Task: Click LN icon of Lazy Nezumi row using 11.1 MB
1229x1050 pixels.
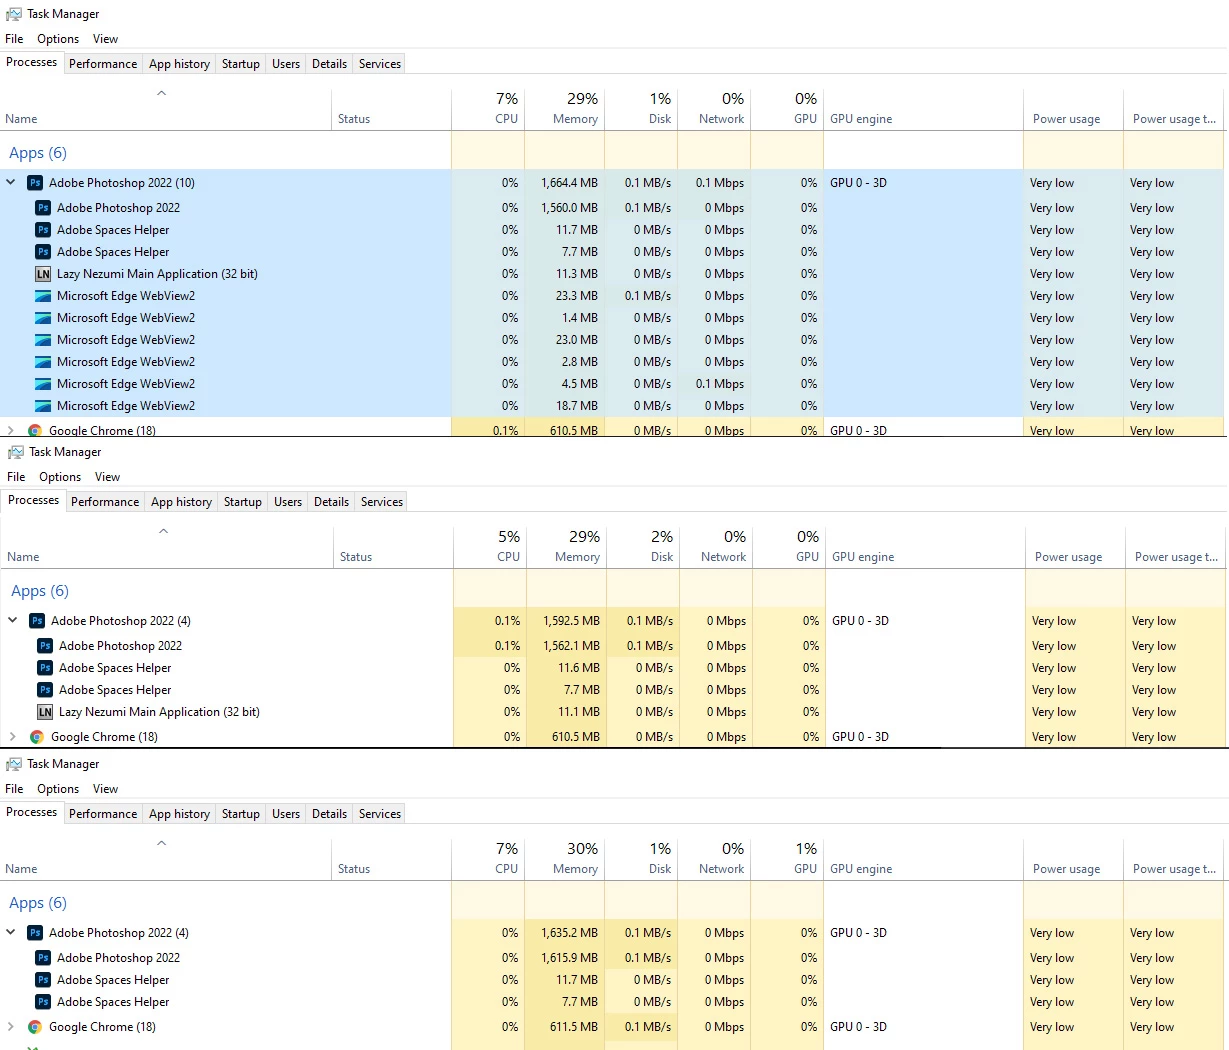Action: click(45, 712)
